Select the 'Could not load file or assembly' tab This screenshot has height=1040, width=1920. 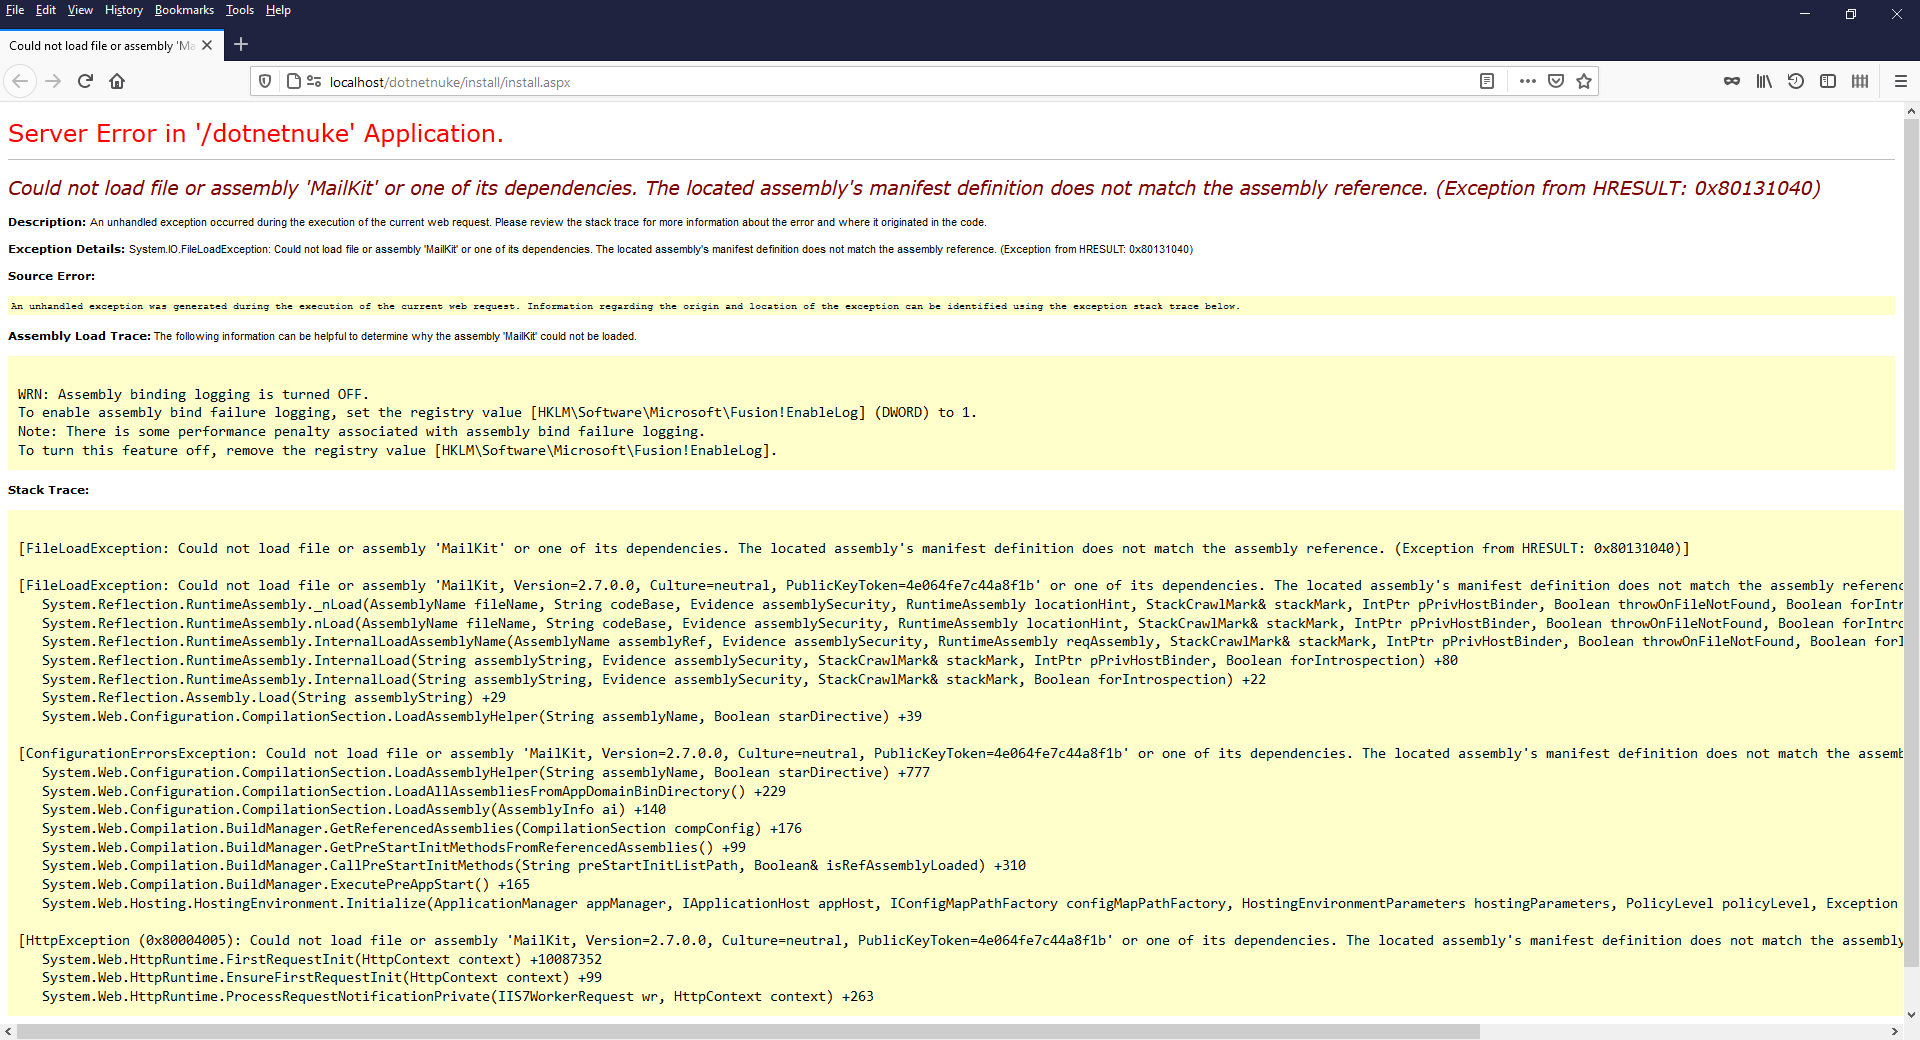coord(101,45)
